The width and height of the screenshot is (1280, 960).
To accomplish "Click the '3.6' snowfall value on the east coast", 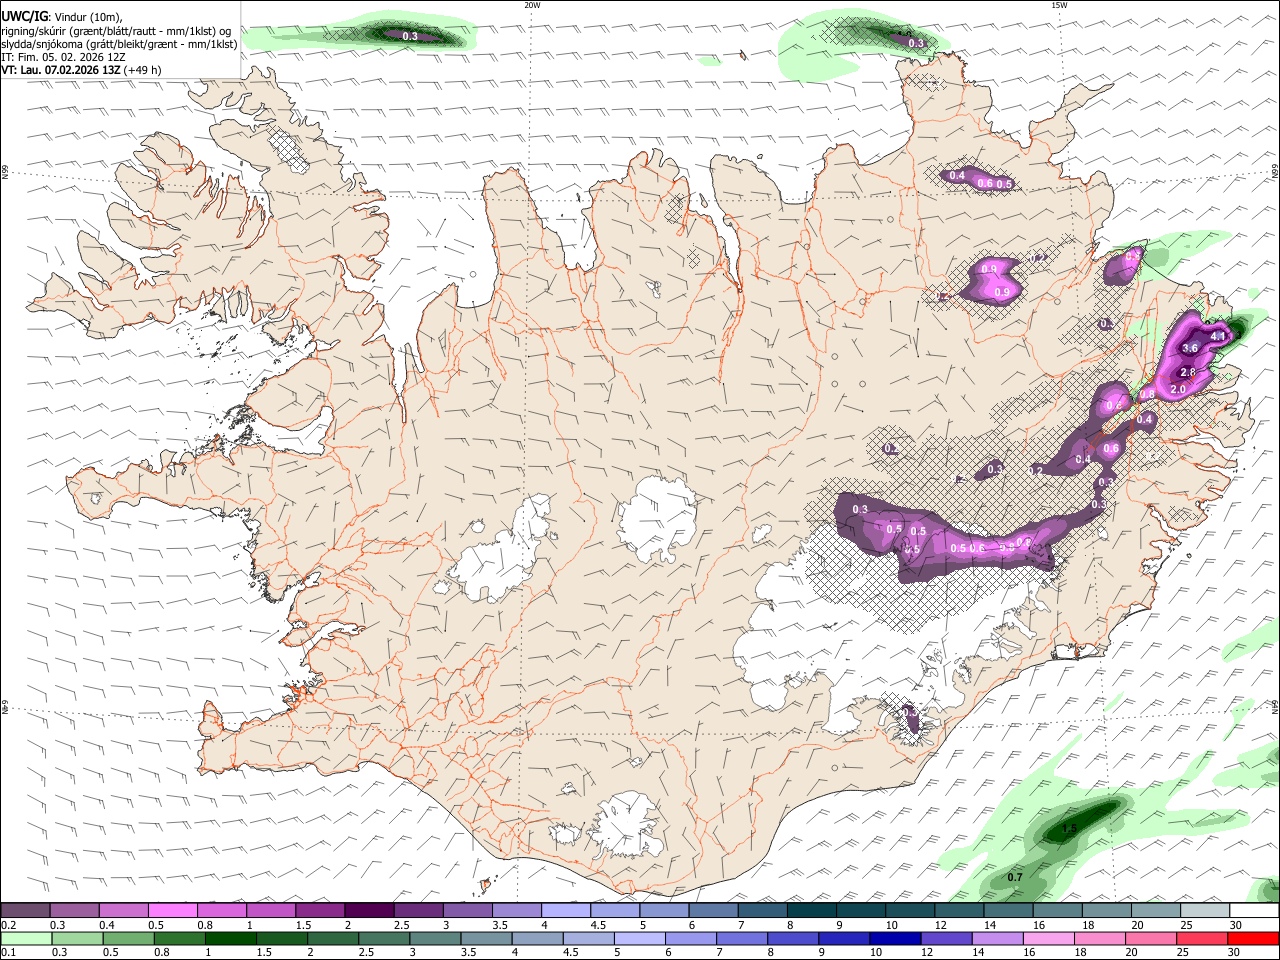I will click(x=1190, y=348).
